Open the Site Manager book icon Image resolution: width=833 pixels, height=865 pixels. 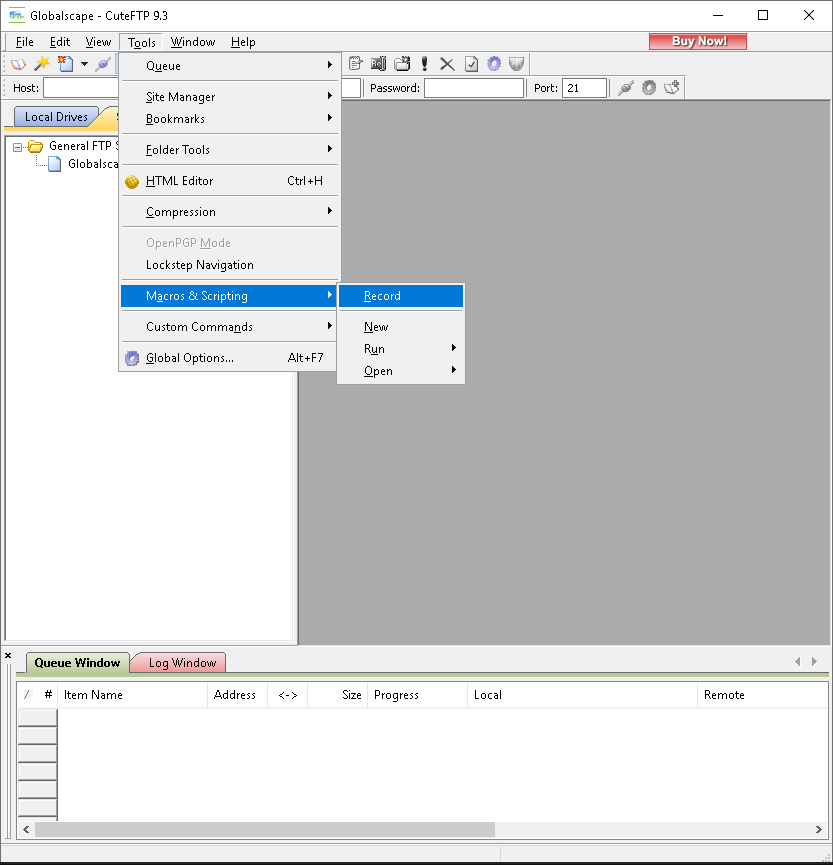(x=18, y=64)
